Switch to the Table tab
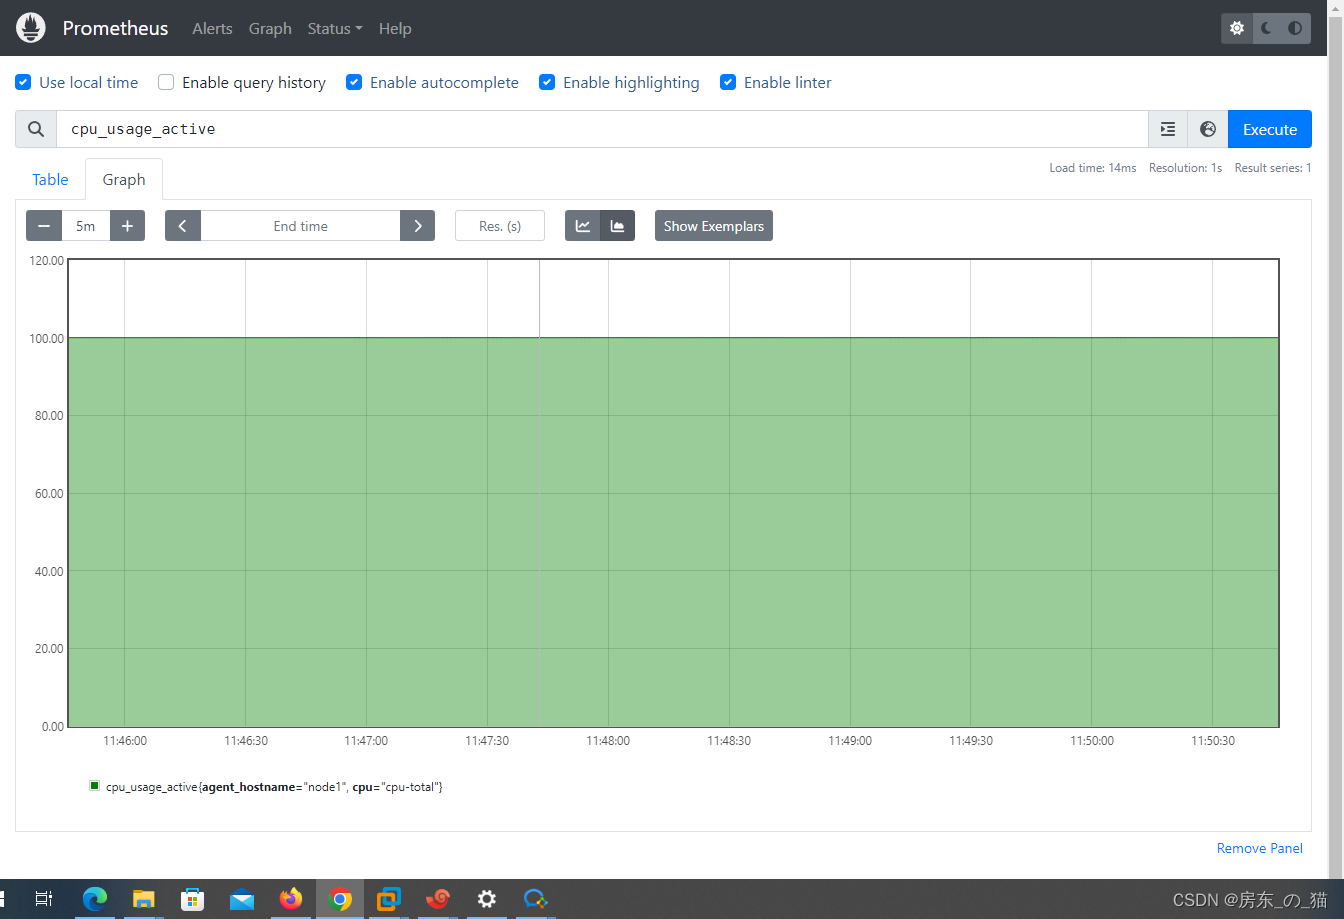This screenshot has height=919, width=1344. click(50, 179)
